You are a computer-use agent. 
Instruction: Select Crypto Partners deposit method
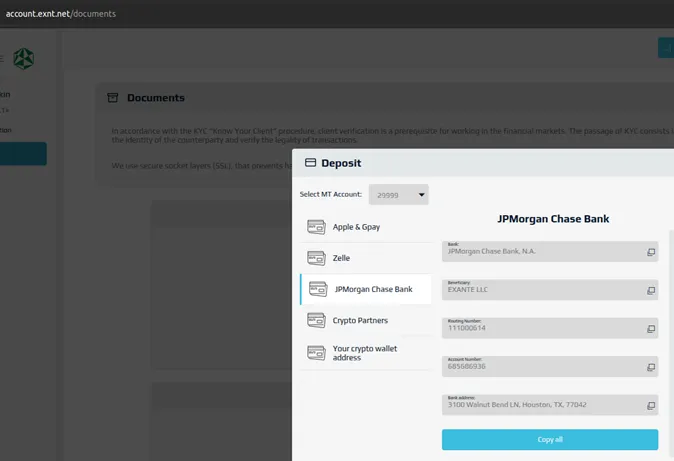coord(365,320)
